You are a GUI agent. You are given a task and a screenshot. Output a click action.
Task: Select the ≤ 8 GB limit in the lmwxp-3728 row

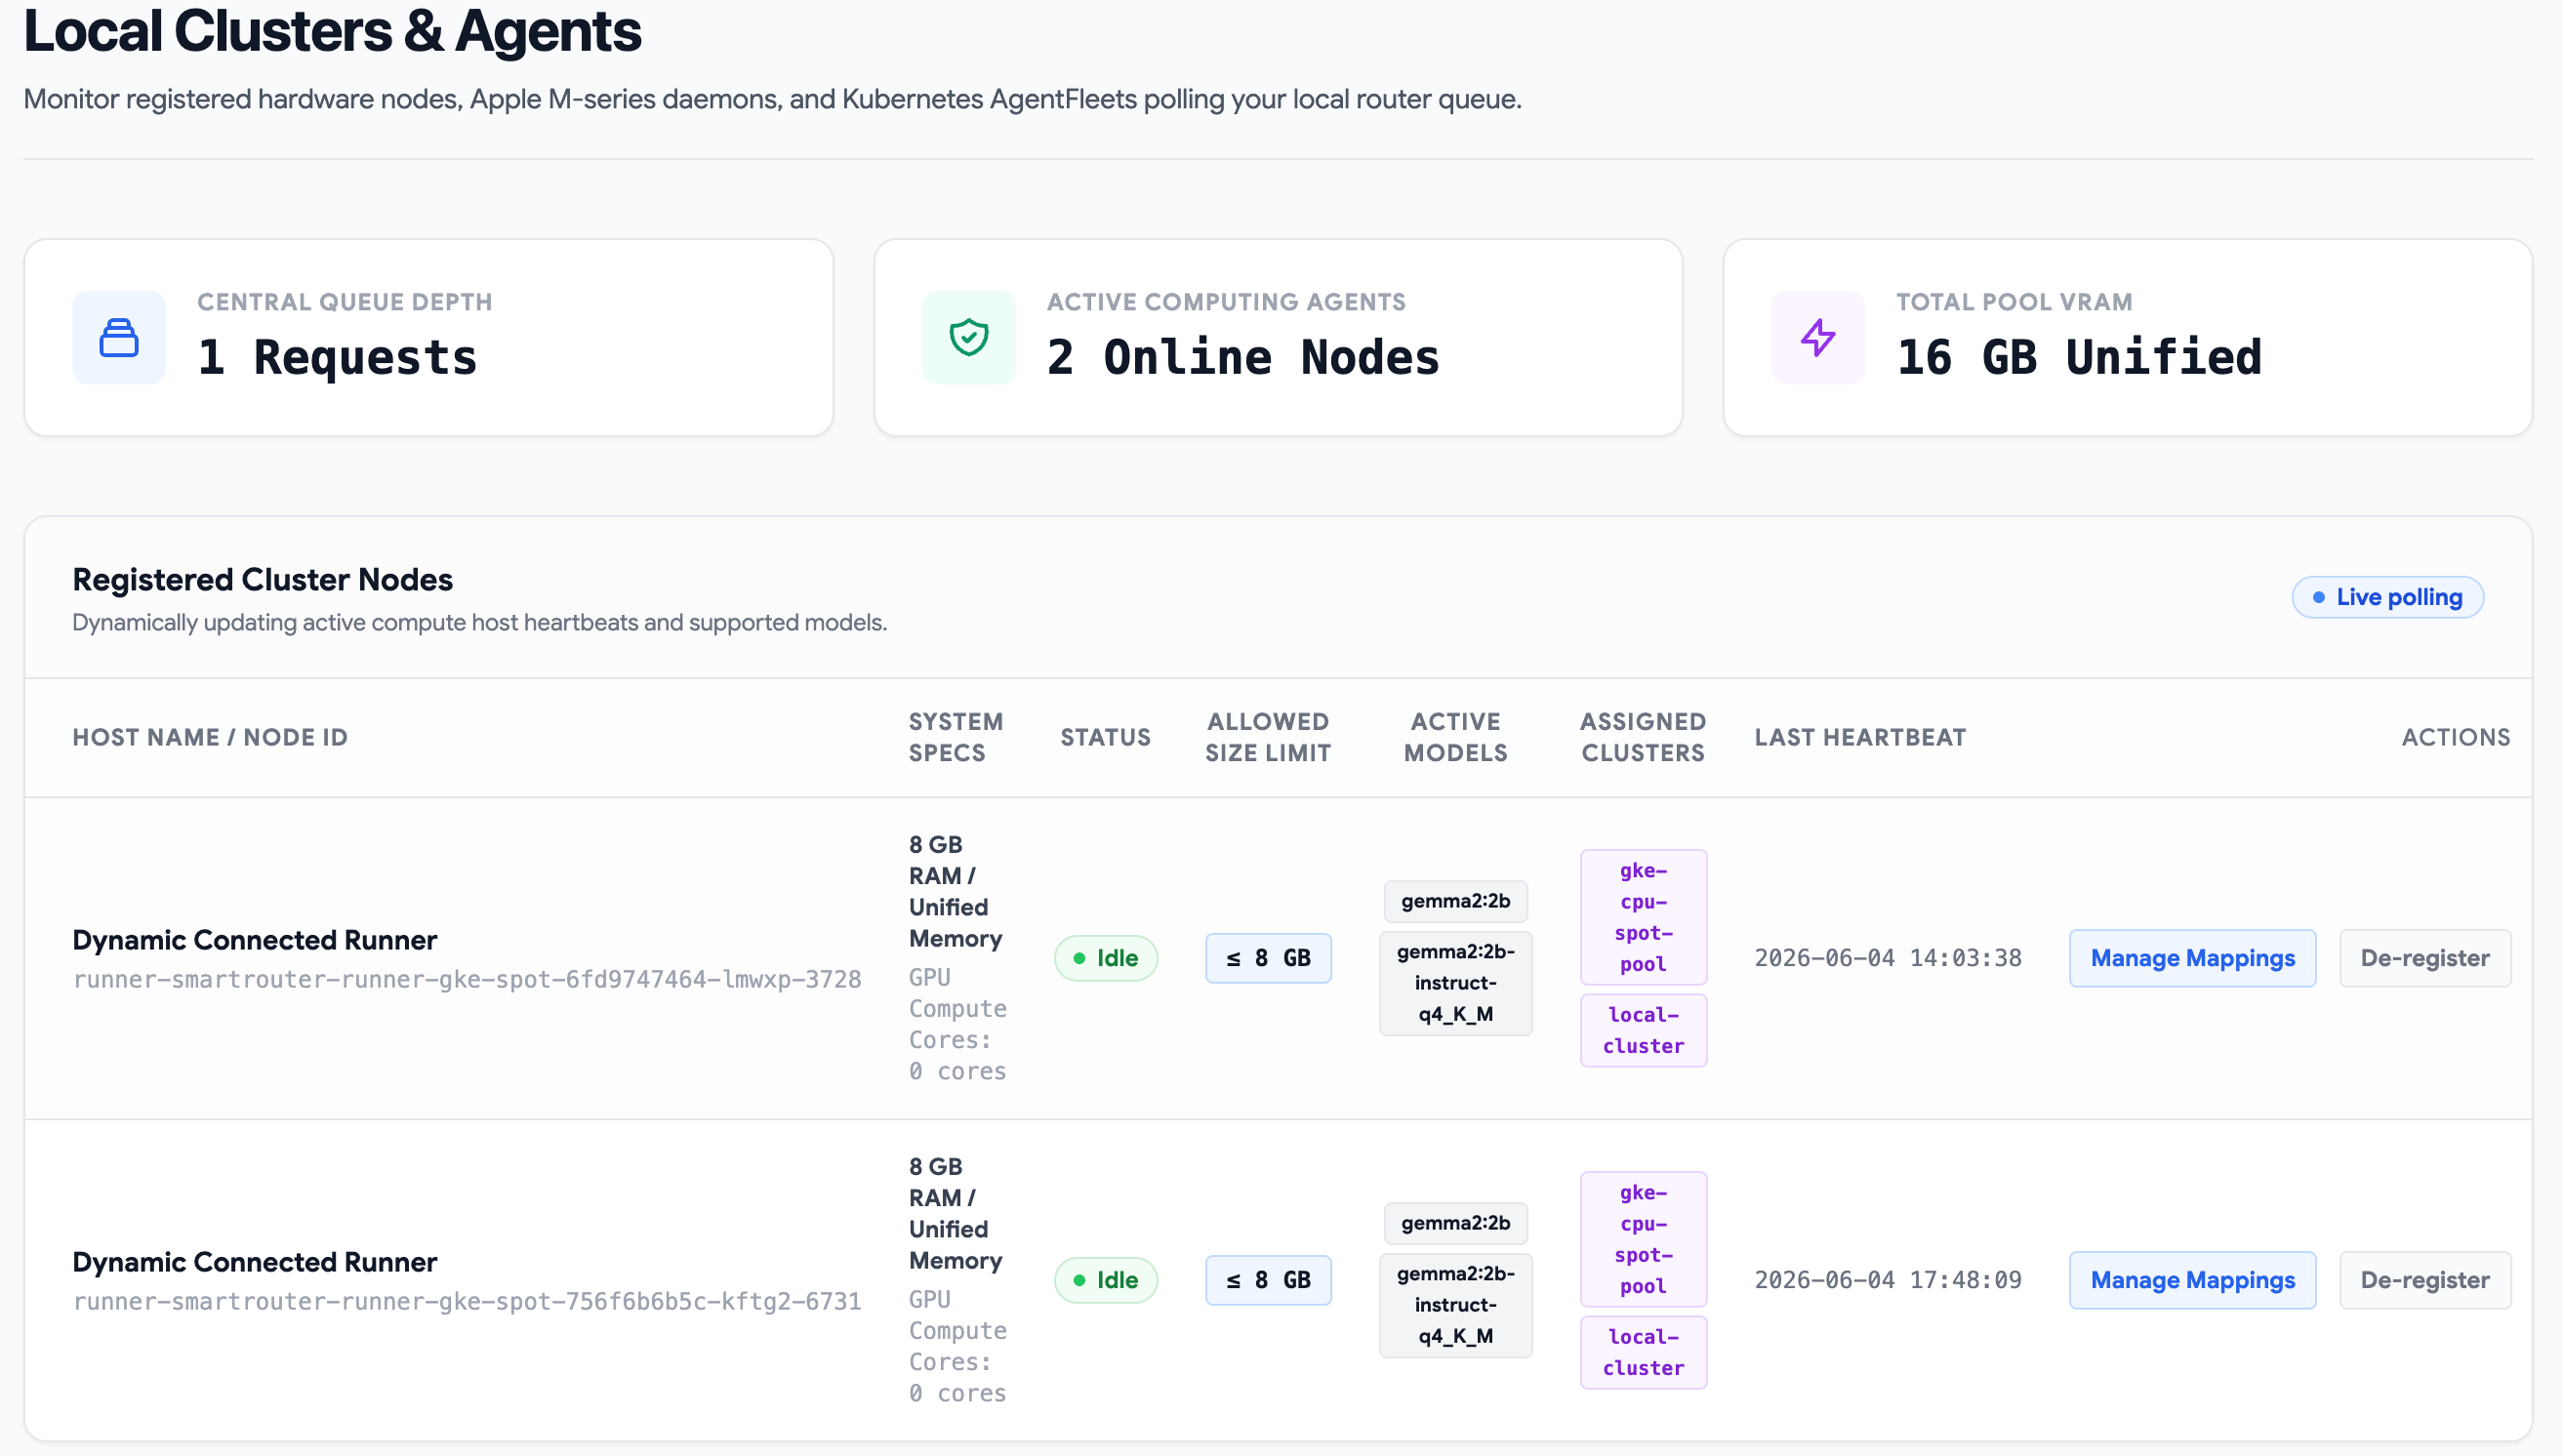tap(1268, 958)
